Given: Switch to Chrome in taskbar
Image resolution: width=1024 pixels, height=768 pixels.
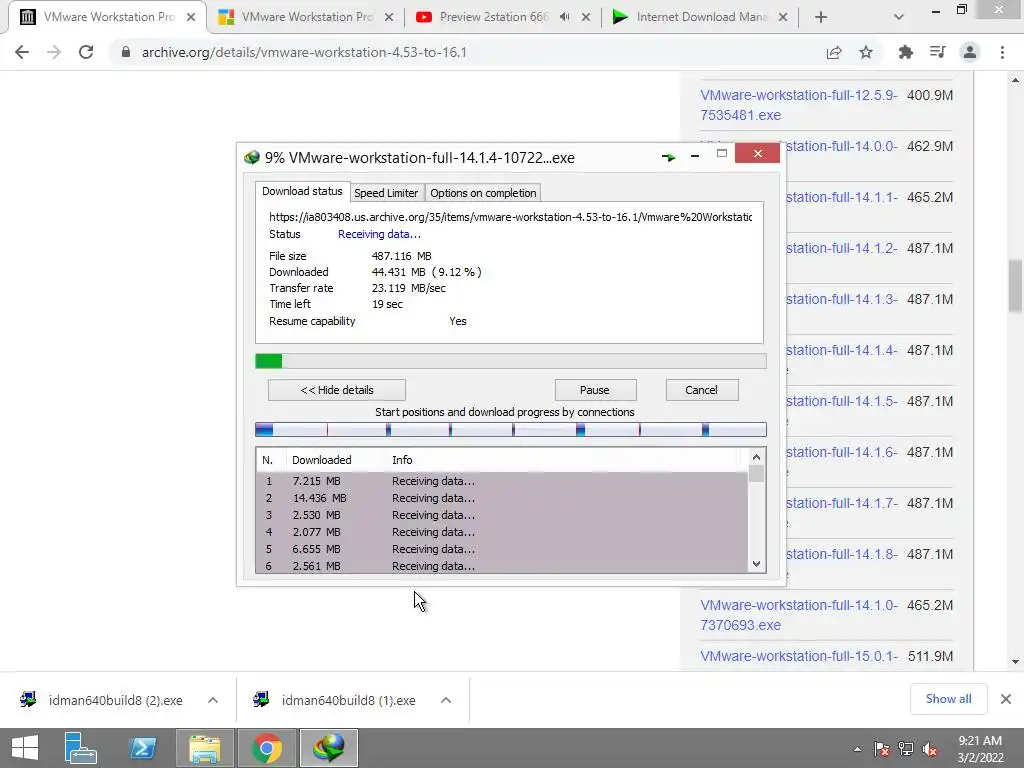Looking at the screenshot, I should 266,748.
